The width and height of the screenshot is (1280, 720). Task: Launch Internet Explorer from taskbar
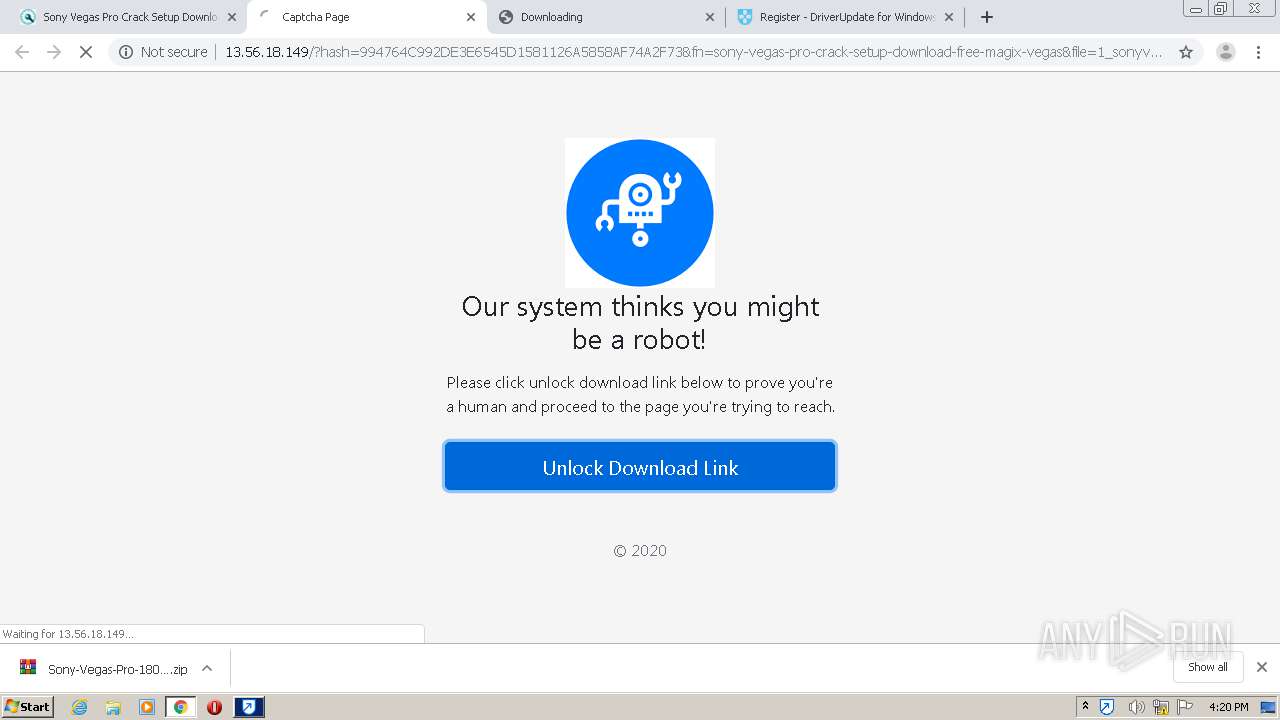[x=80, y=707]
